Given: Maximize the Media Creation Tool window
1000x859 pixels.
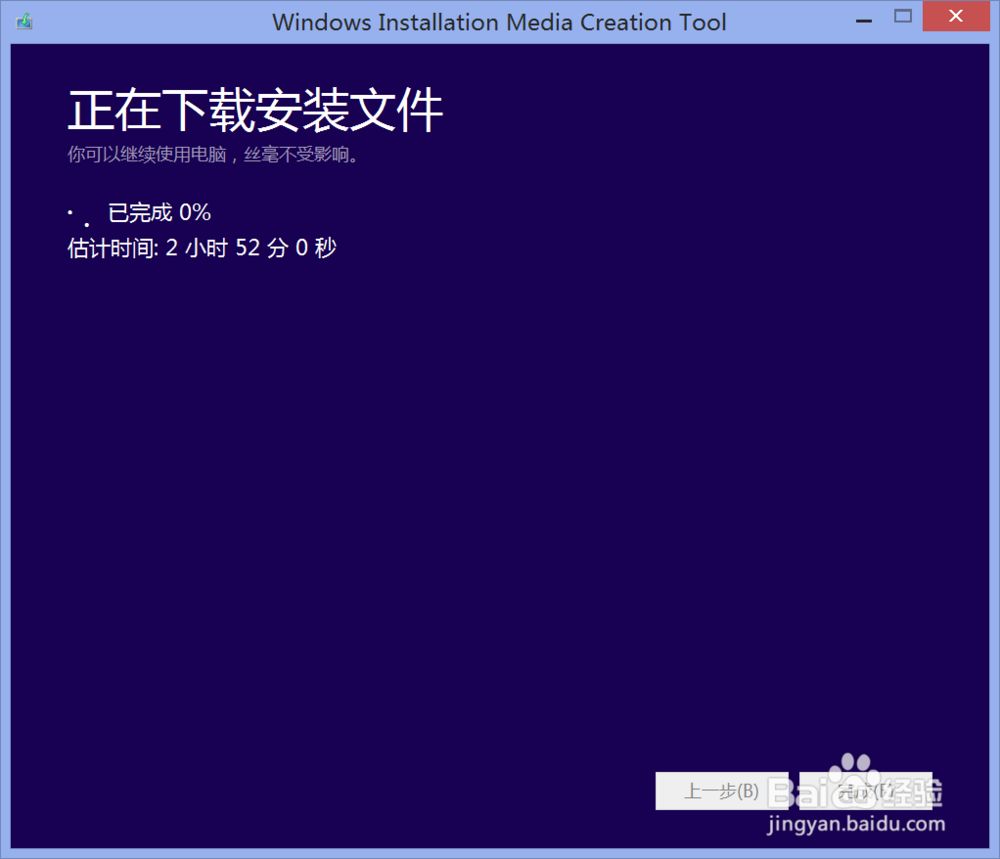Looking at the screenshot, I should [903, 17].
